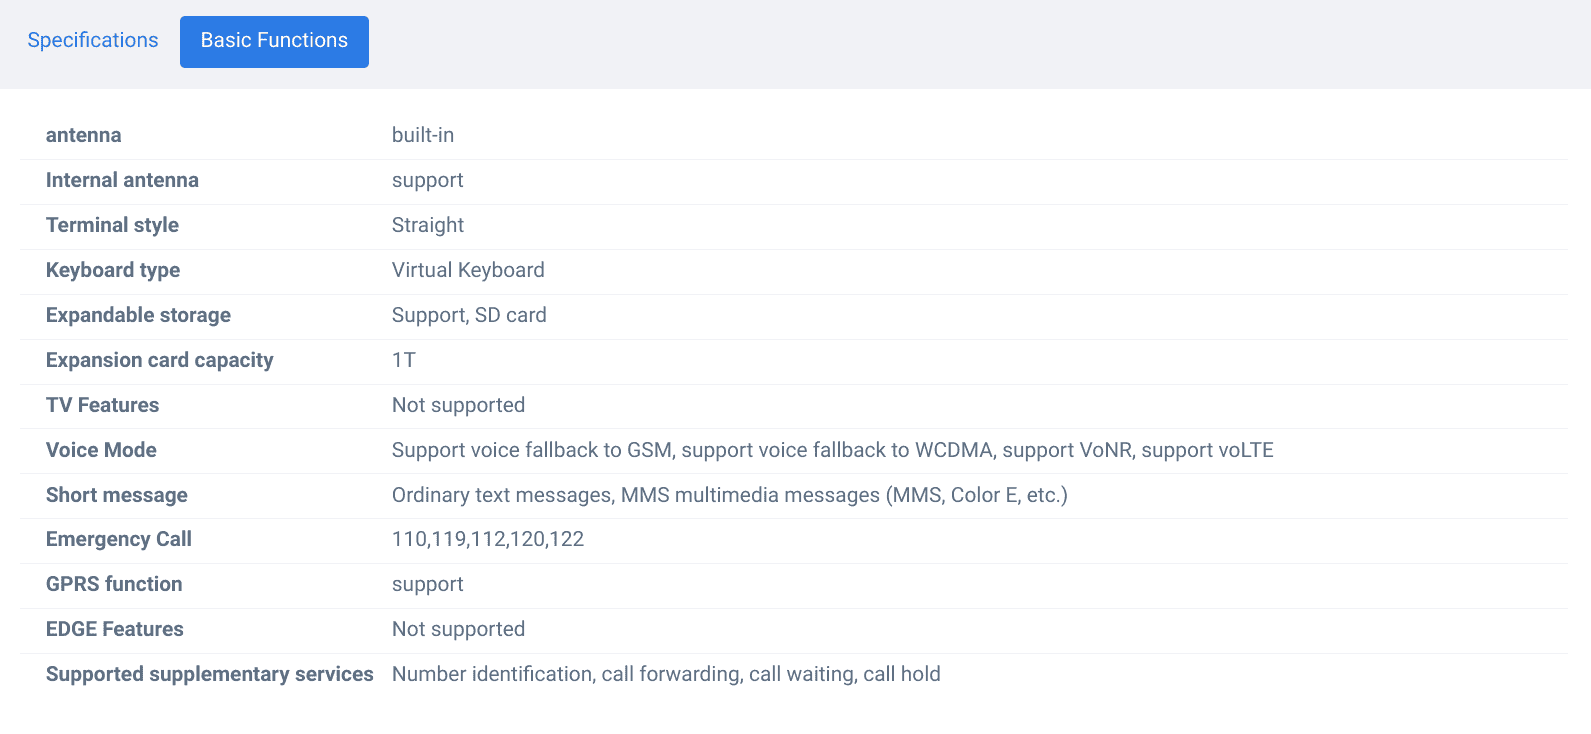Image resolution: width=1591 pixels, height=734 pixels.
Task: Select the Basic Functions tab
Action: pyautogui.click(x=274, y=41)
